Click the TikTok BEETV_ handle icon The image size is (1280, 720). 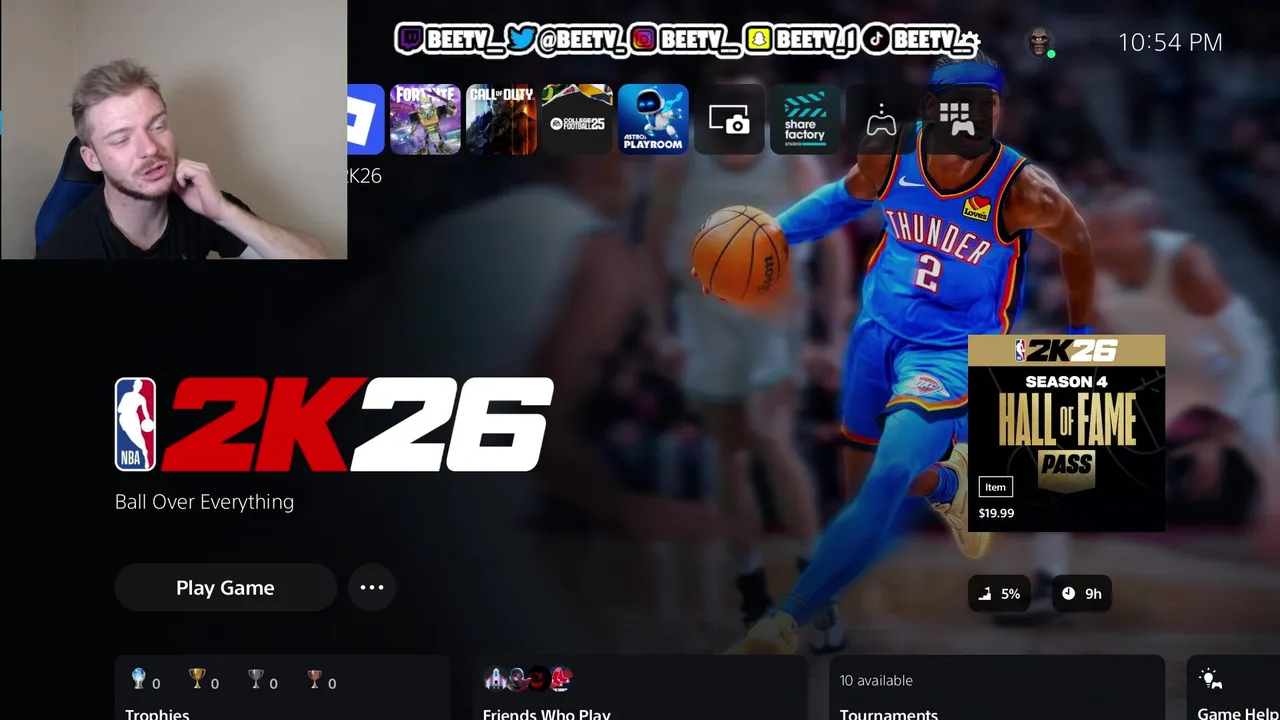pos(876,40)
